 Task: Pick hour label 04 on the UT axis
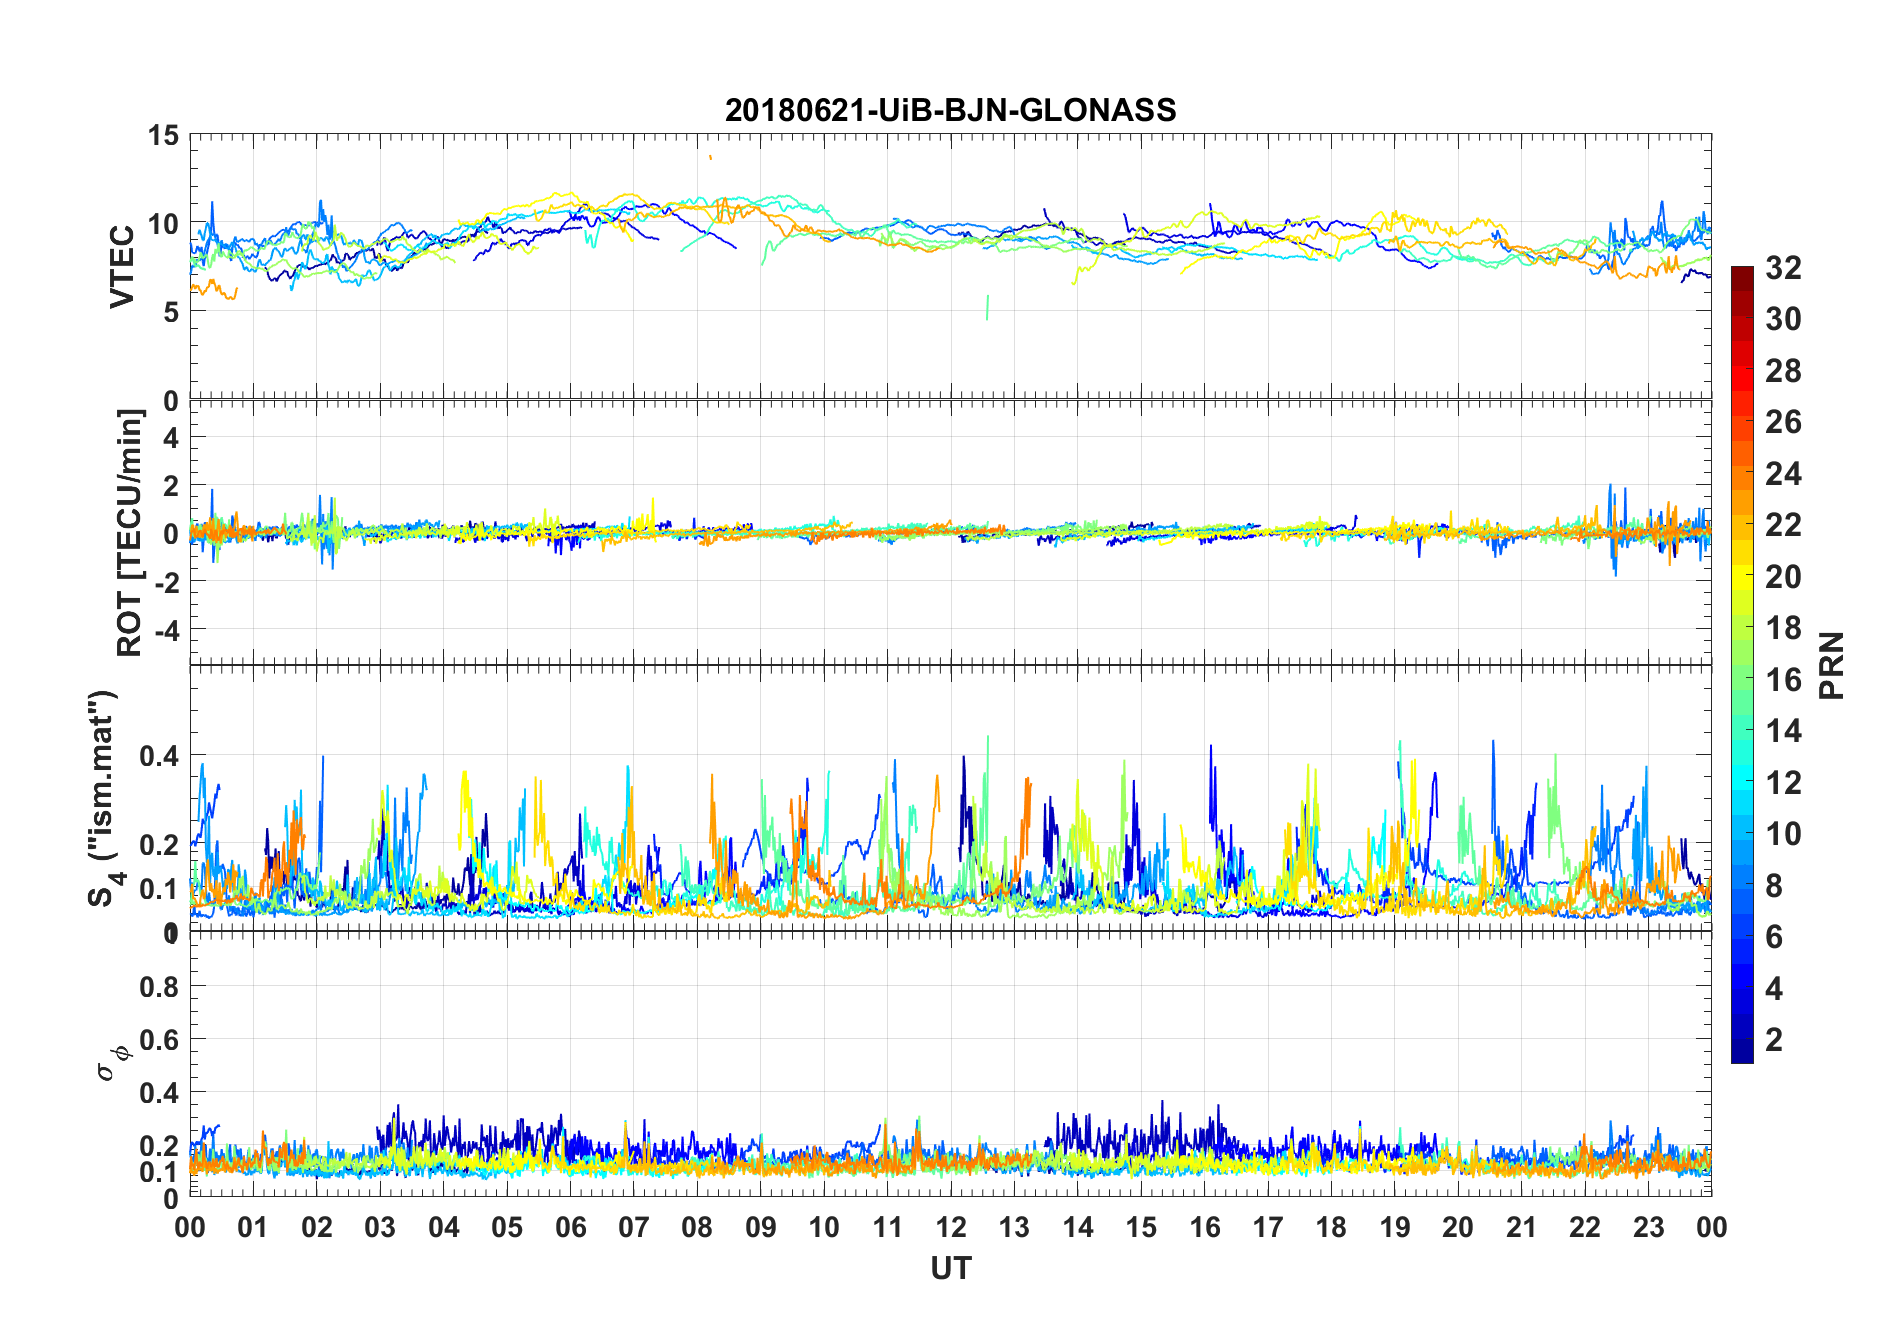coord(444,1227)
